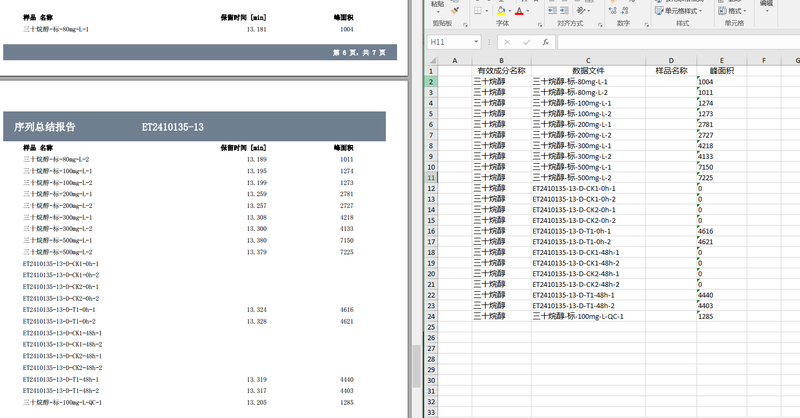Expand the Orientation dropdown arrow
Image resolution: width=800 pixels, height=418 pixels.
click(588, 11)
